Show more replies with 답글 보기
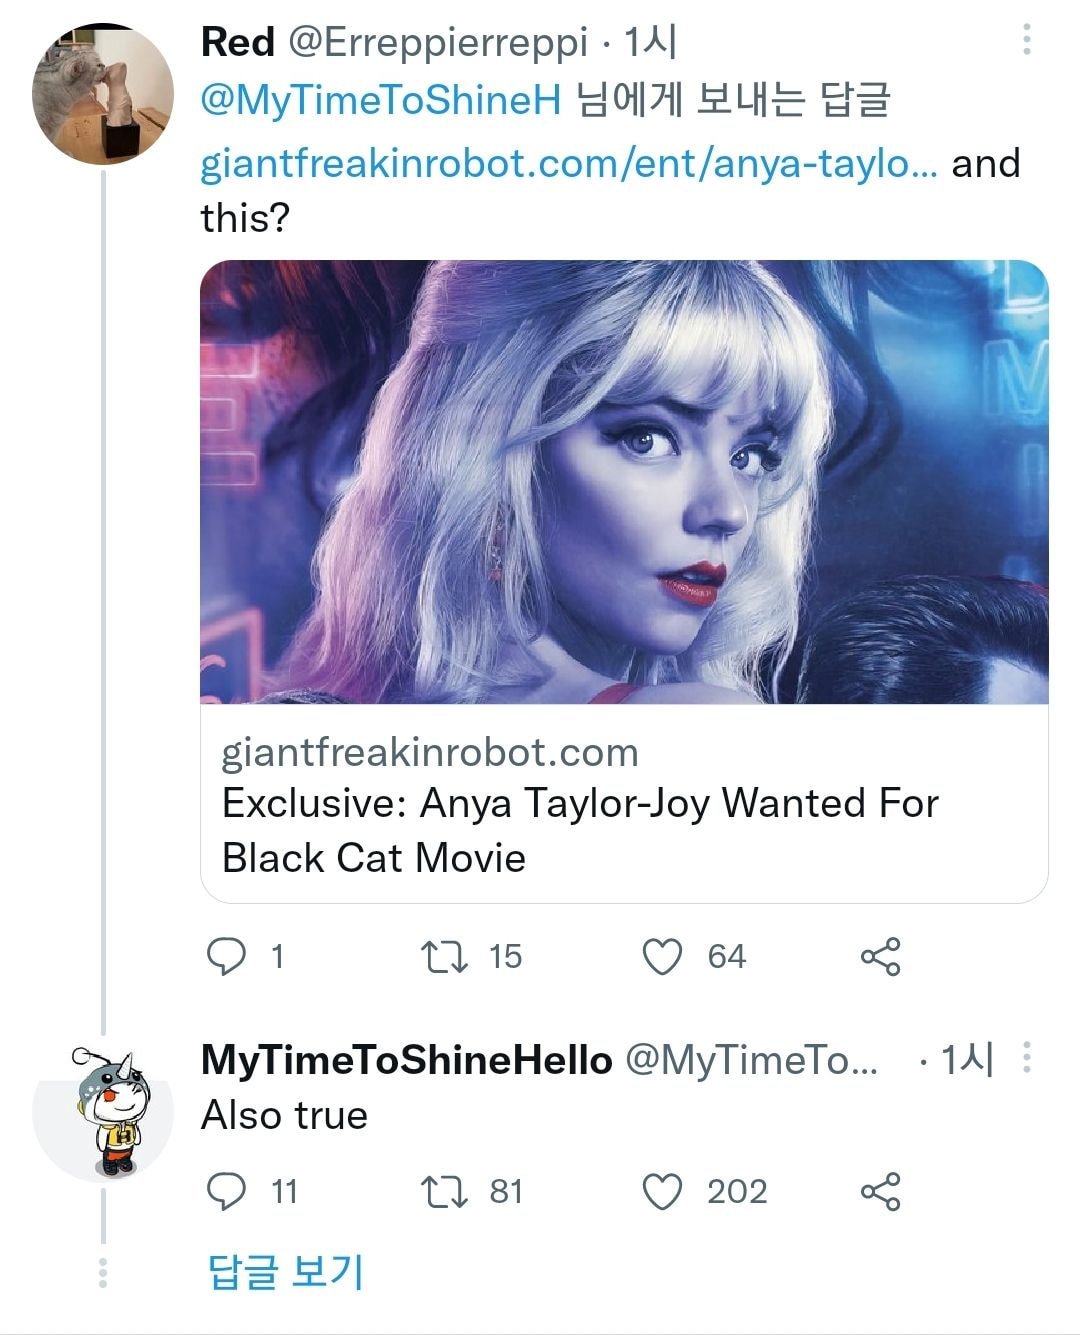The height and width of the screenshot is (1335, 1080). pyautogui.click(x=285, y=1271)
